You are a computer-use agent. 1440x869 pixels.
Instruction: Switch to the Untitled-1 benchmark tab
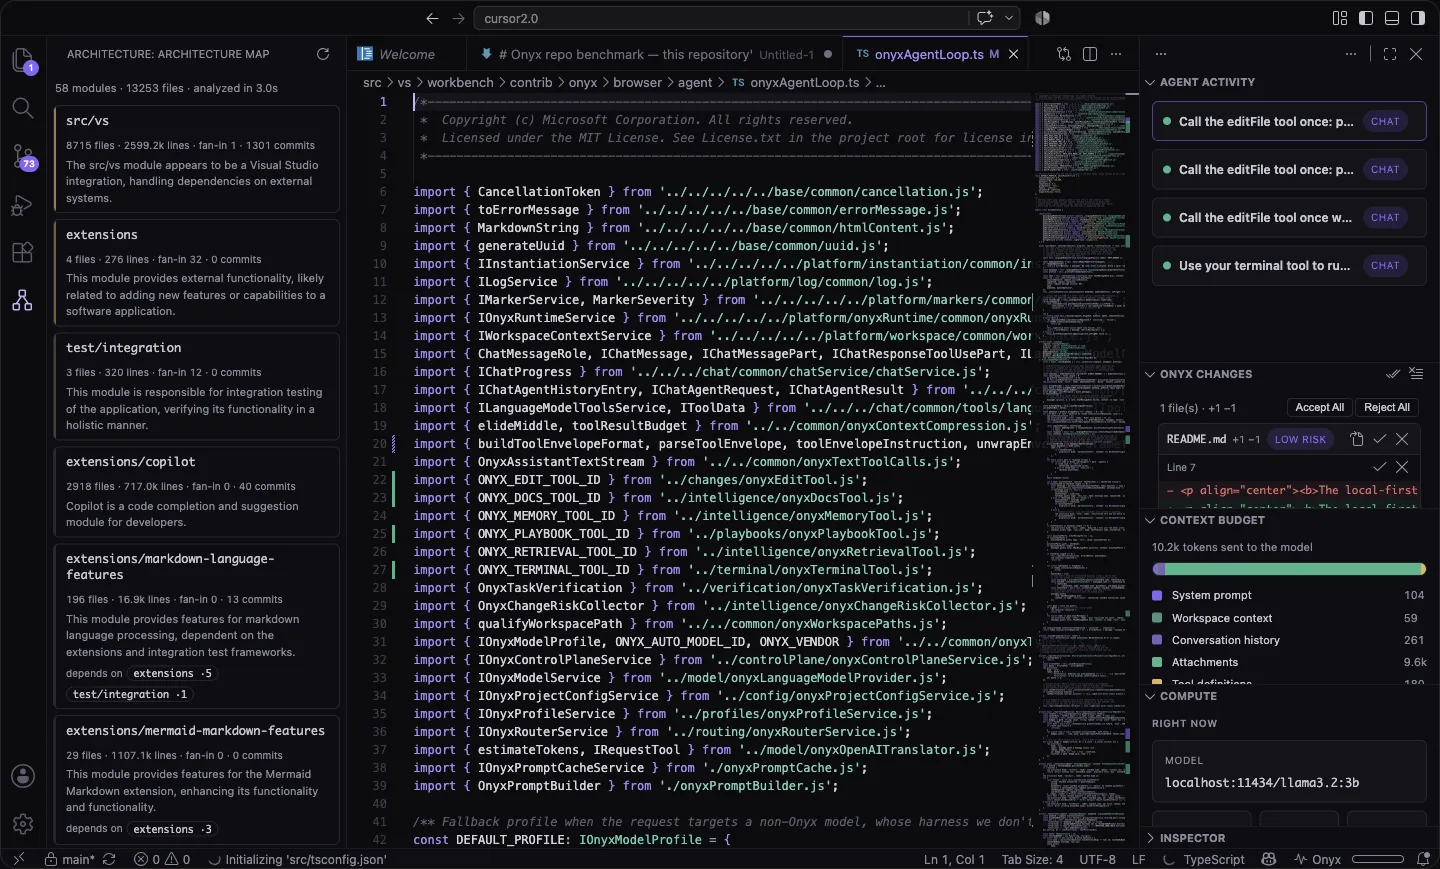pos(655,54)
